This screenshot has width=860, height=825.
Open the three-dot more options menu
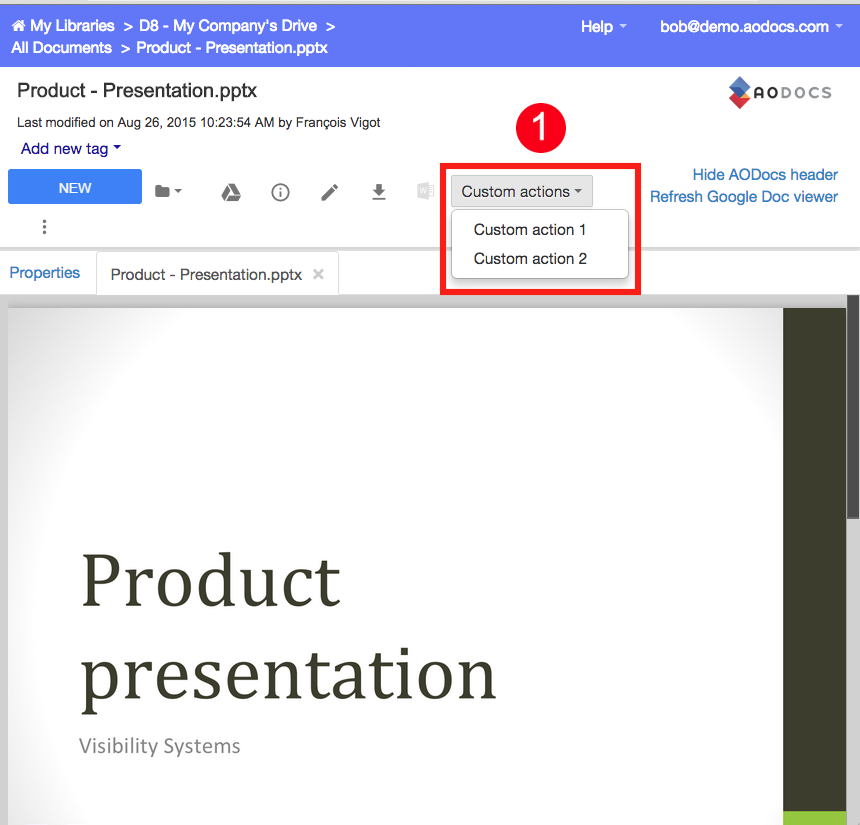[x=44, y=227]
